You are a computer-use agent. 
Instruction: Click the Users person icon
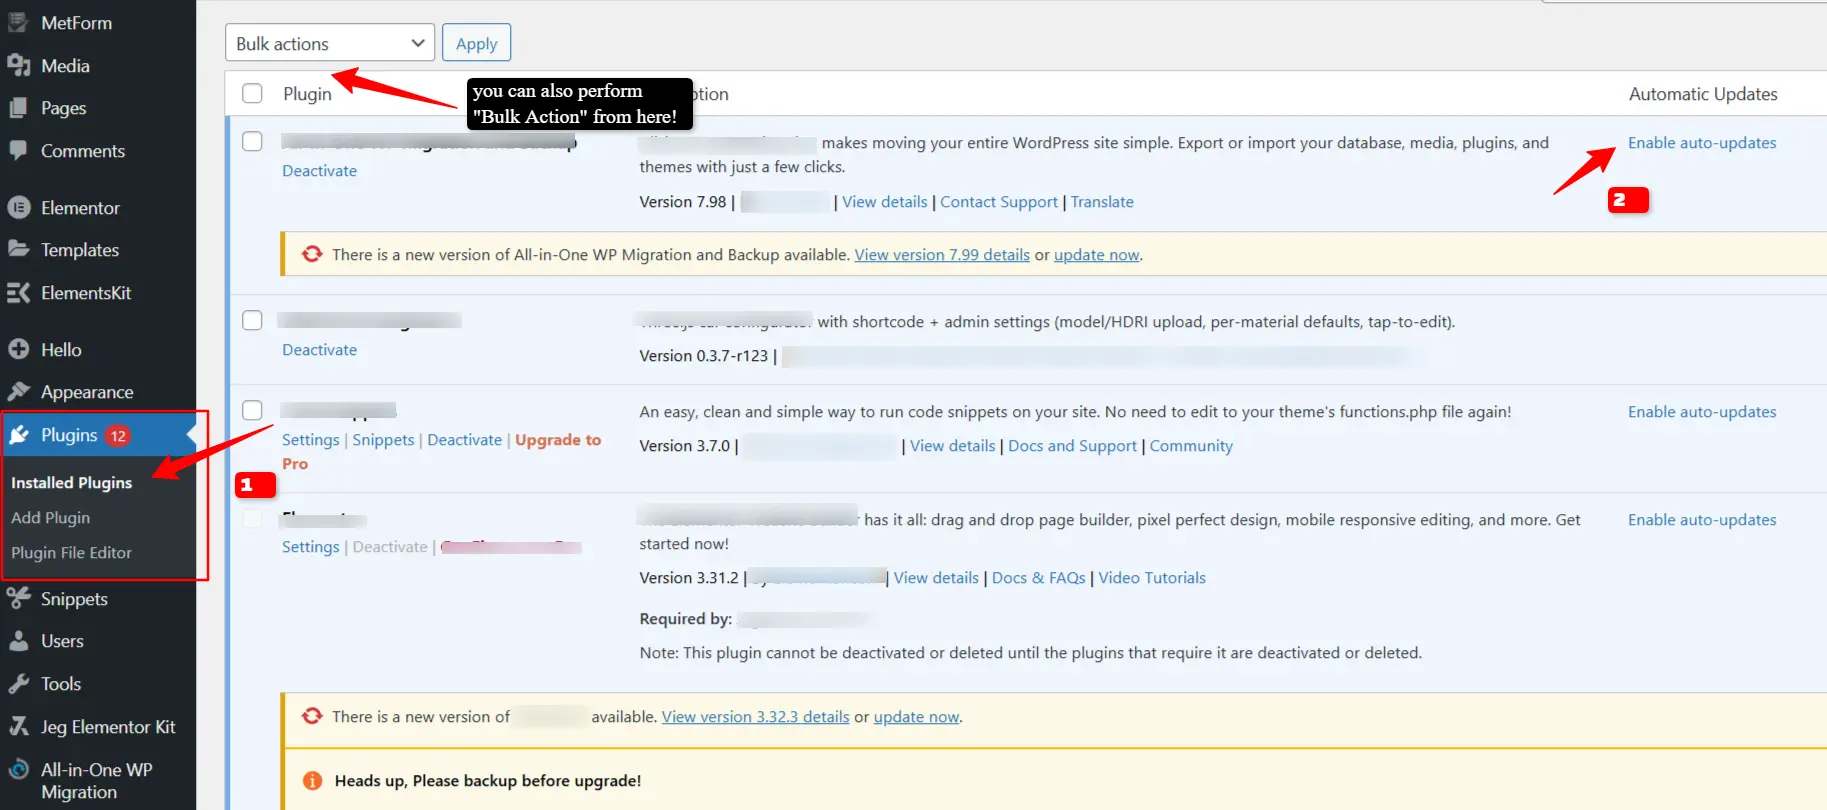[18, 641]
